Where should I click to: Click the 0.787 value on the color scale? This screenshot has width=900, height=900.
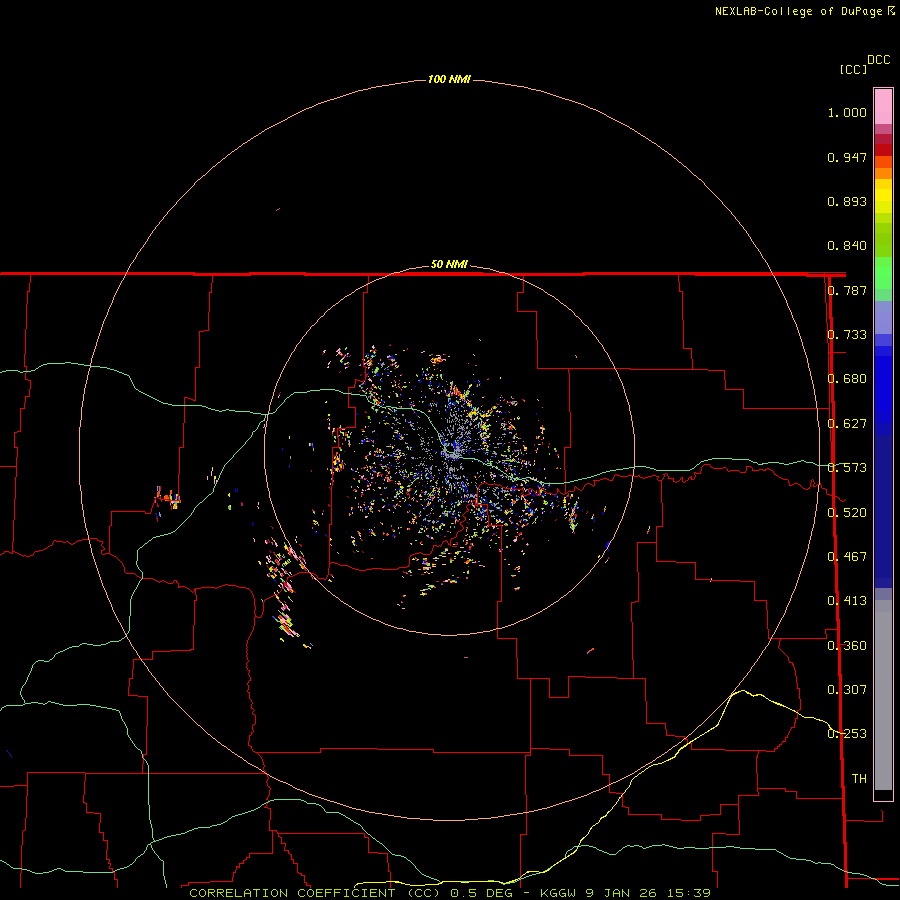(x=847, y=290)
